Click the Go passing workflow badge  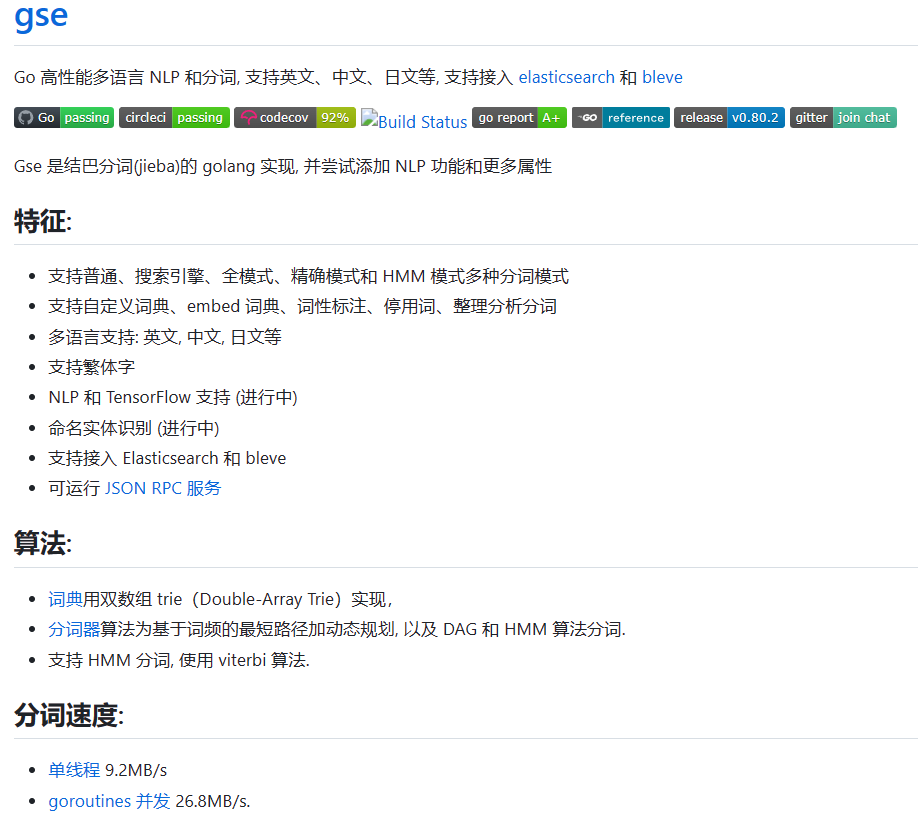pyautogui.click(x=64, y=118)
